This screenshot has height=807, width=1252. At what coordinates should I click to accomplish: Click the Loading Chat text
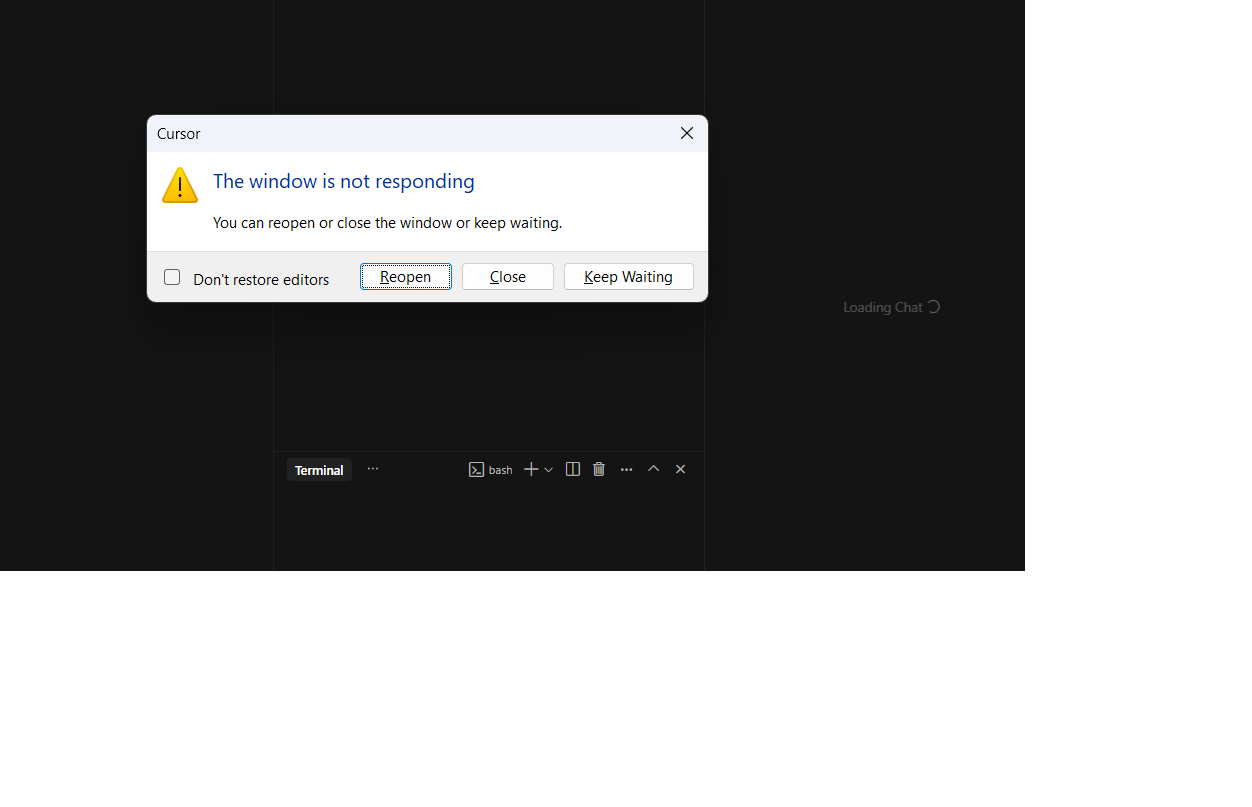tap(882, 307)
